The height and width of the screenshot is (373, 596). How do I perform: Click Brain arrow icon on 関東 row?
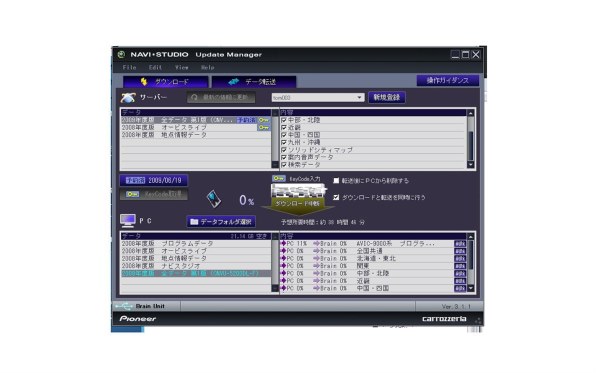pos(316,266)
